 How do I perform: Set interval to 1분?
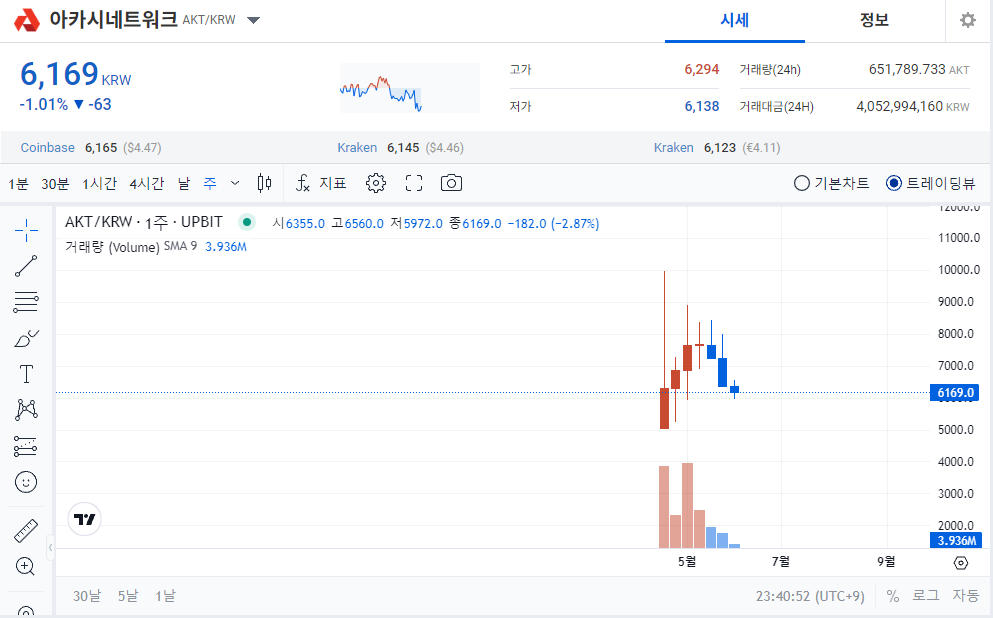point(18,184)
